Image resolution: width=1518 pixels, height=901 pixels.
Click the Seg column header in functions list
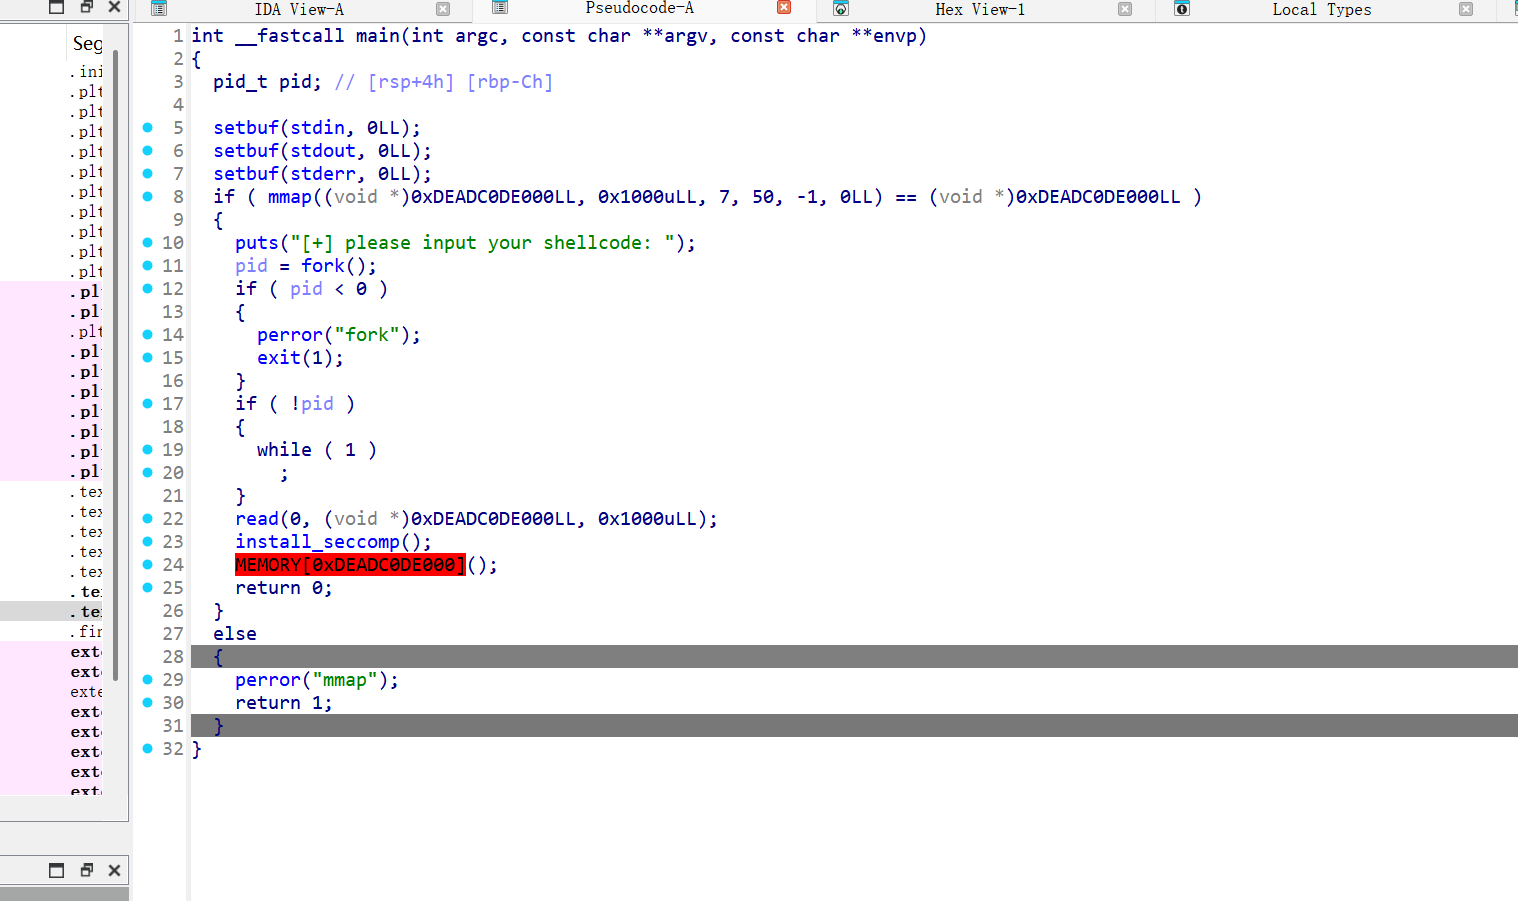[x=87, y=43]
